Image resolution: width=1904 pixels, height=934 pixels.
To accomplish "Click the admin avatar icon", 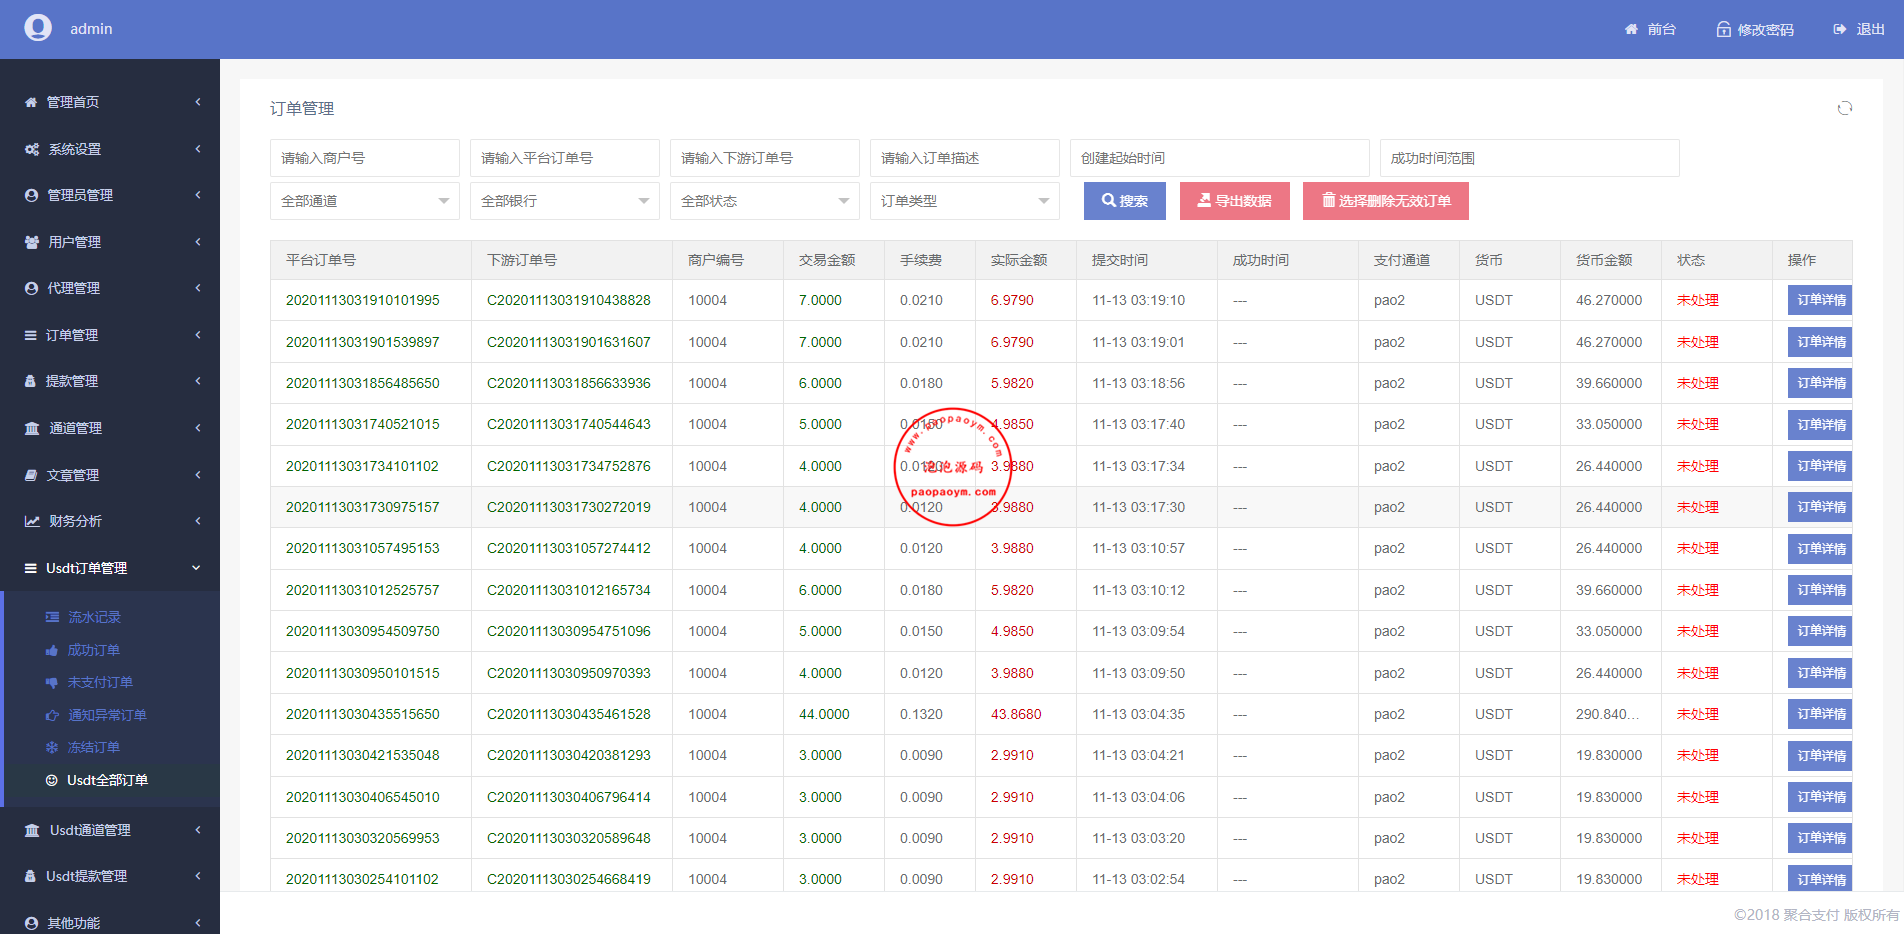I will pyautogui.click(x=38, y=28).
